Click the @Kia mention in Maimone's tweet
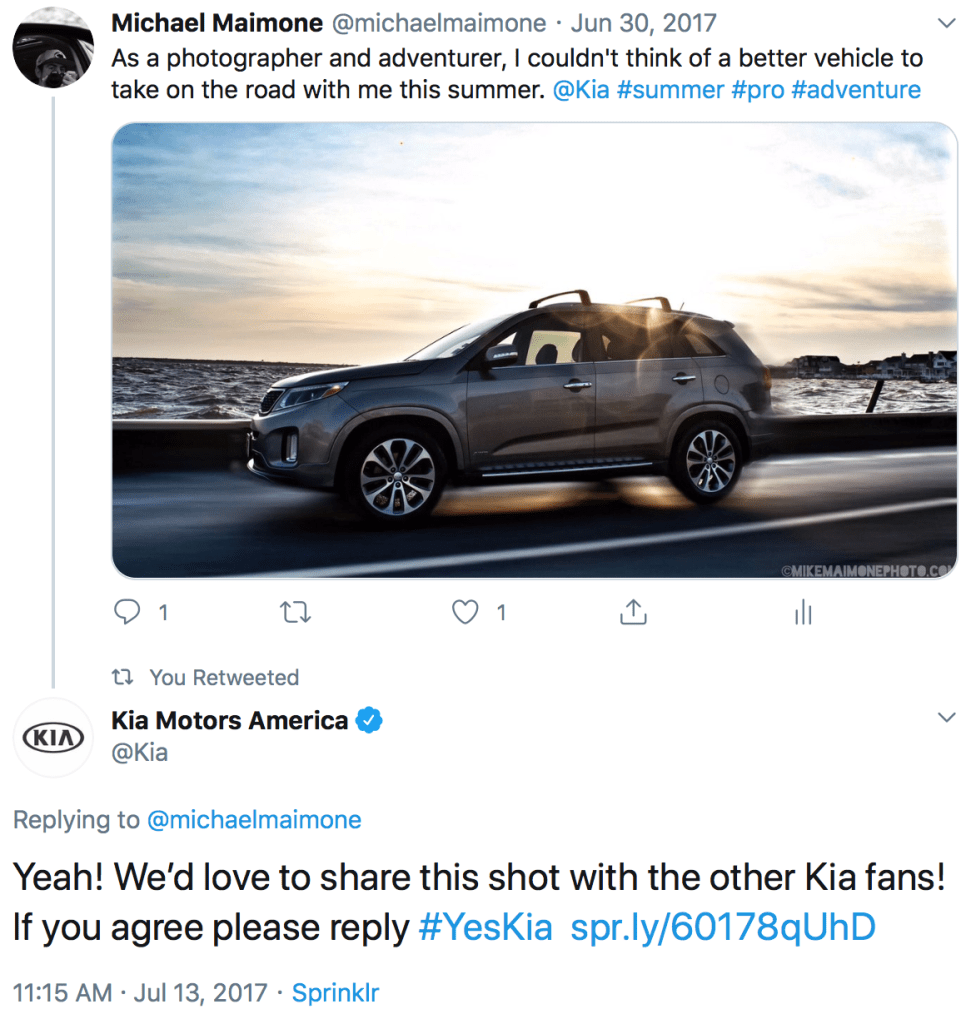 pos(580,90)
